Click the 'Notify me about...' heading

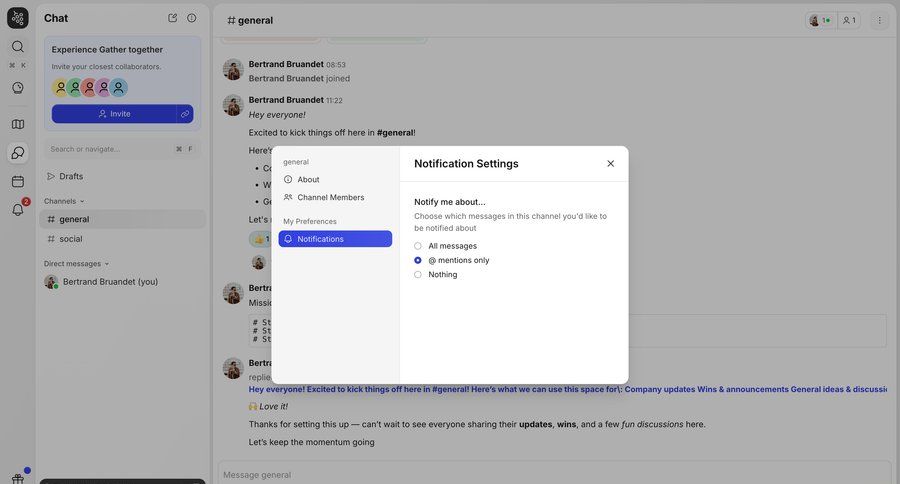(449, 202)
